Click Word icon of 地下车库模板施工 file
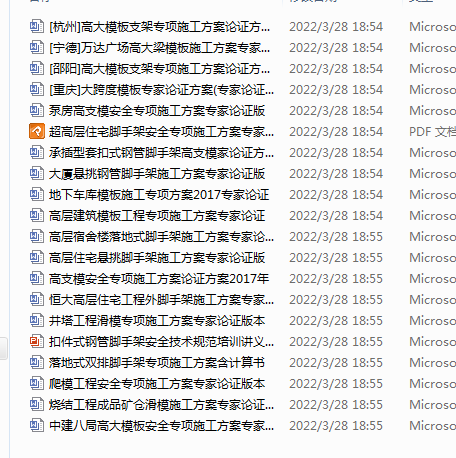Image resolution: width=456 pixels, height=458 pixels. point(37,194)
